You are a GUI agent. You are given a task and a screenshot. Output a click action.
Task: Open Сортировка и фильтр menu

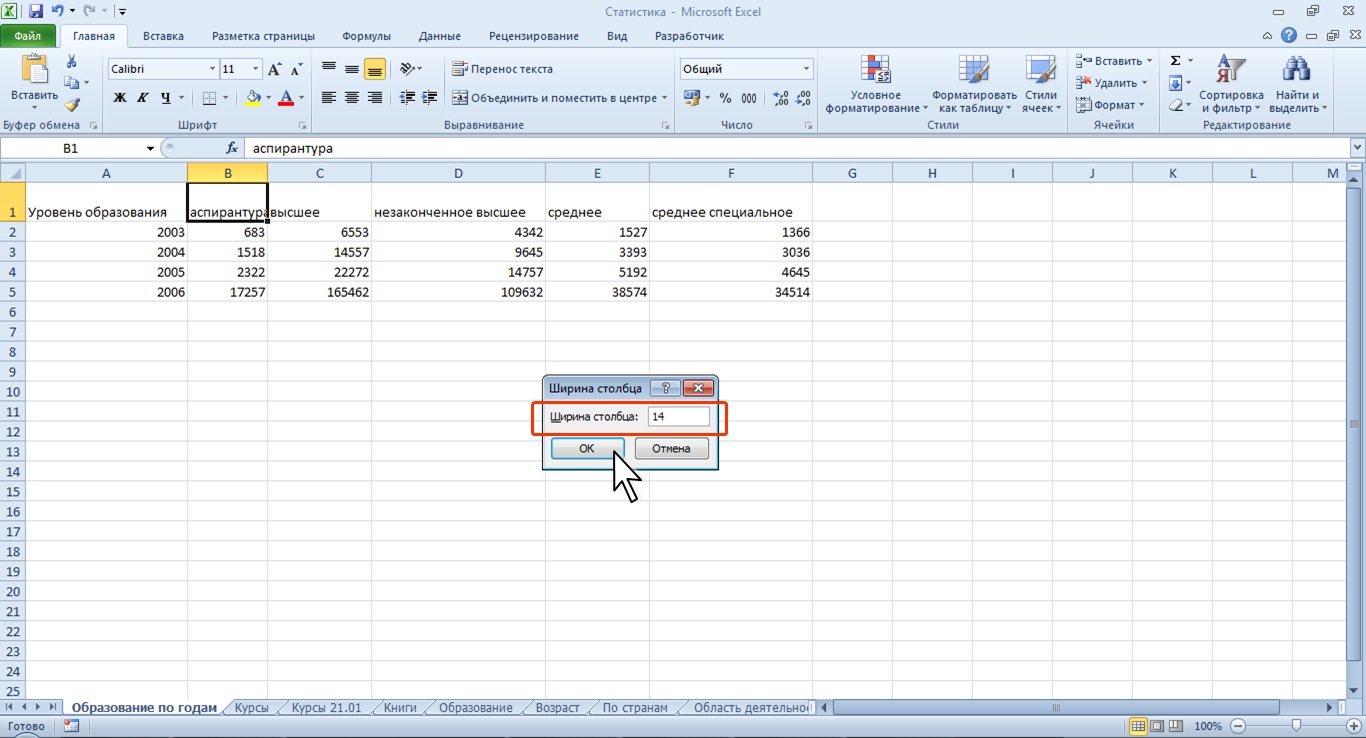(x=1231, y=84)
